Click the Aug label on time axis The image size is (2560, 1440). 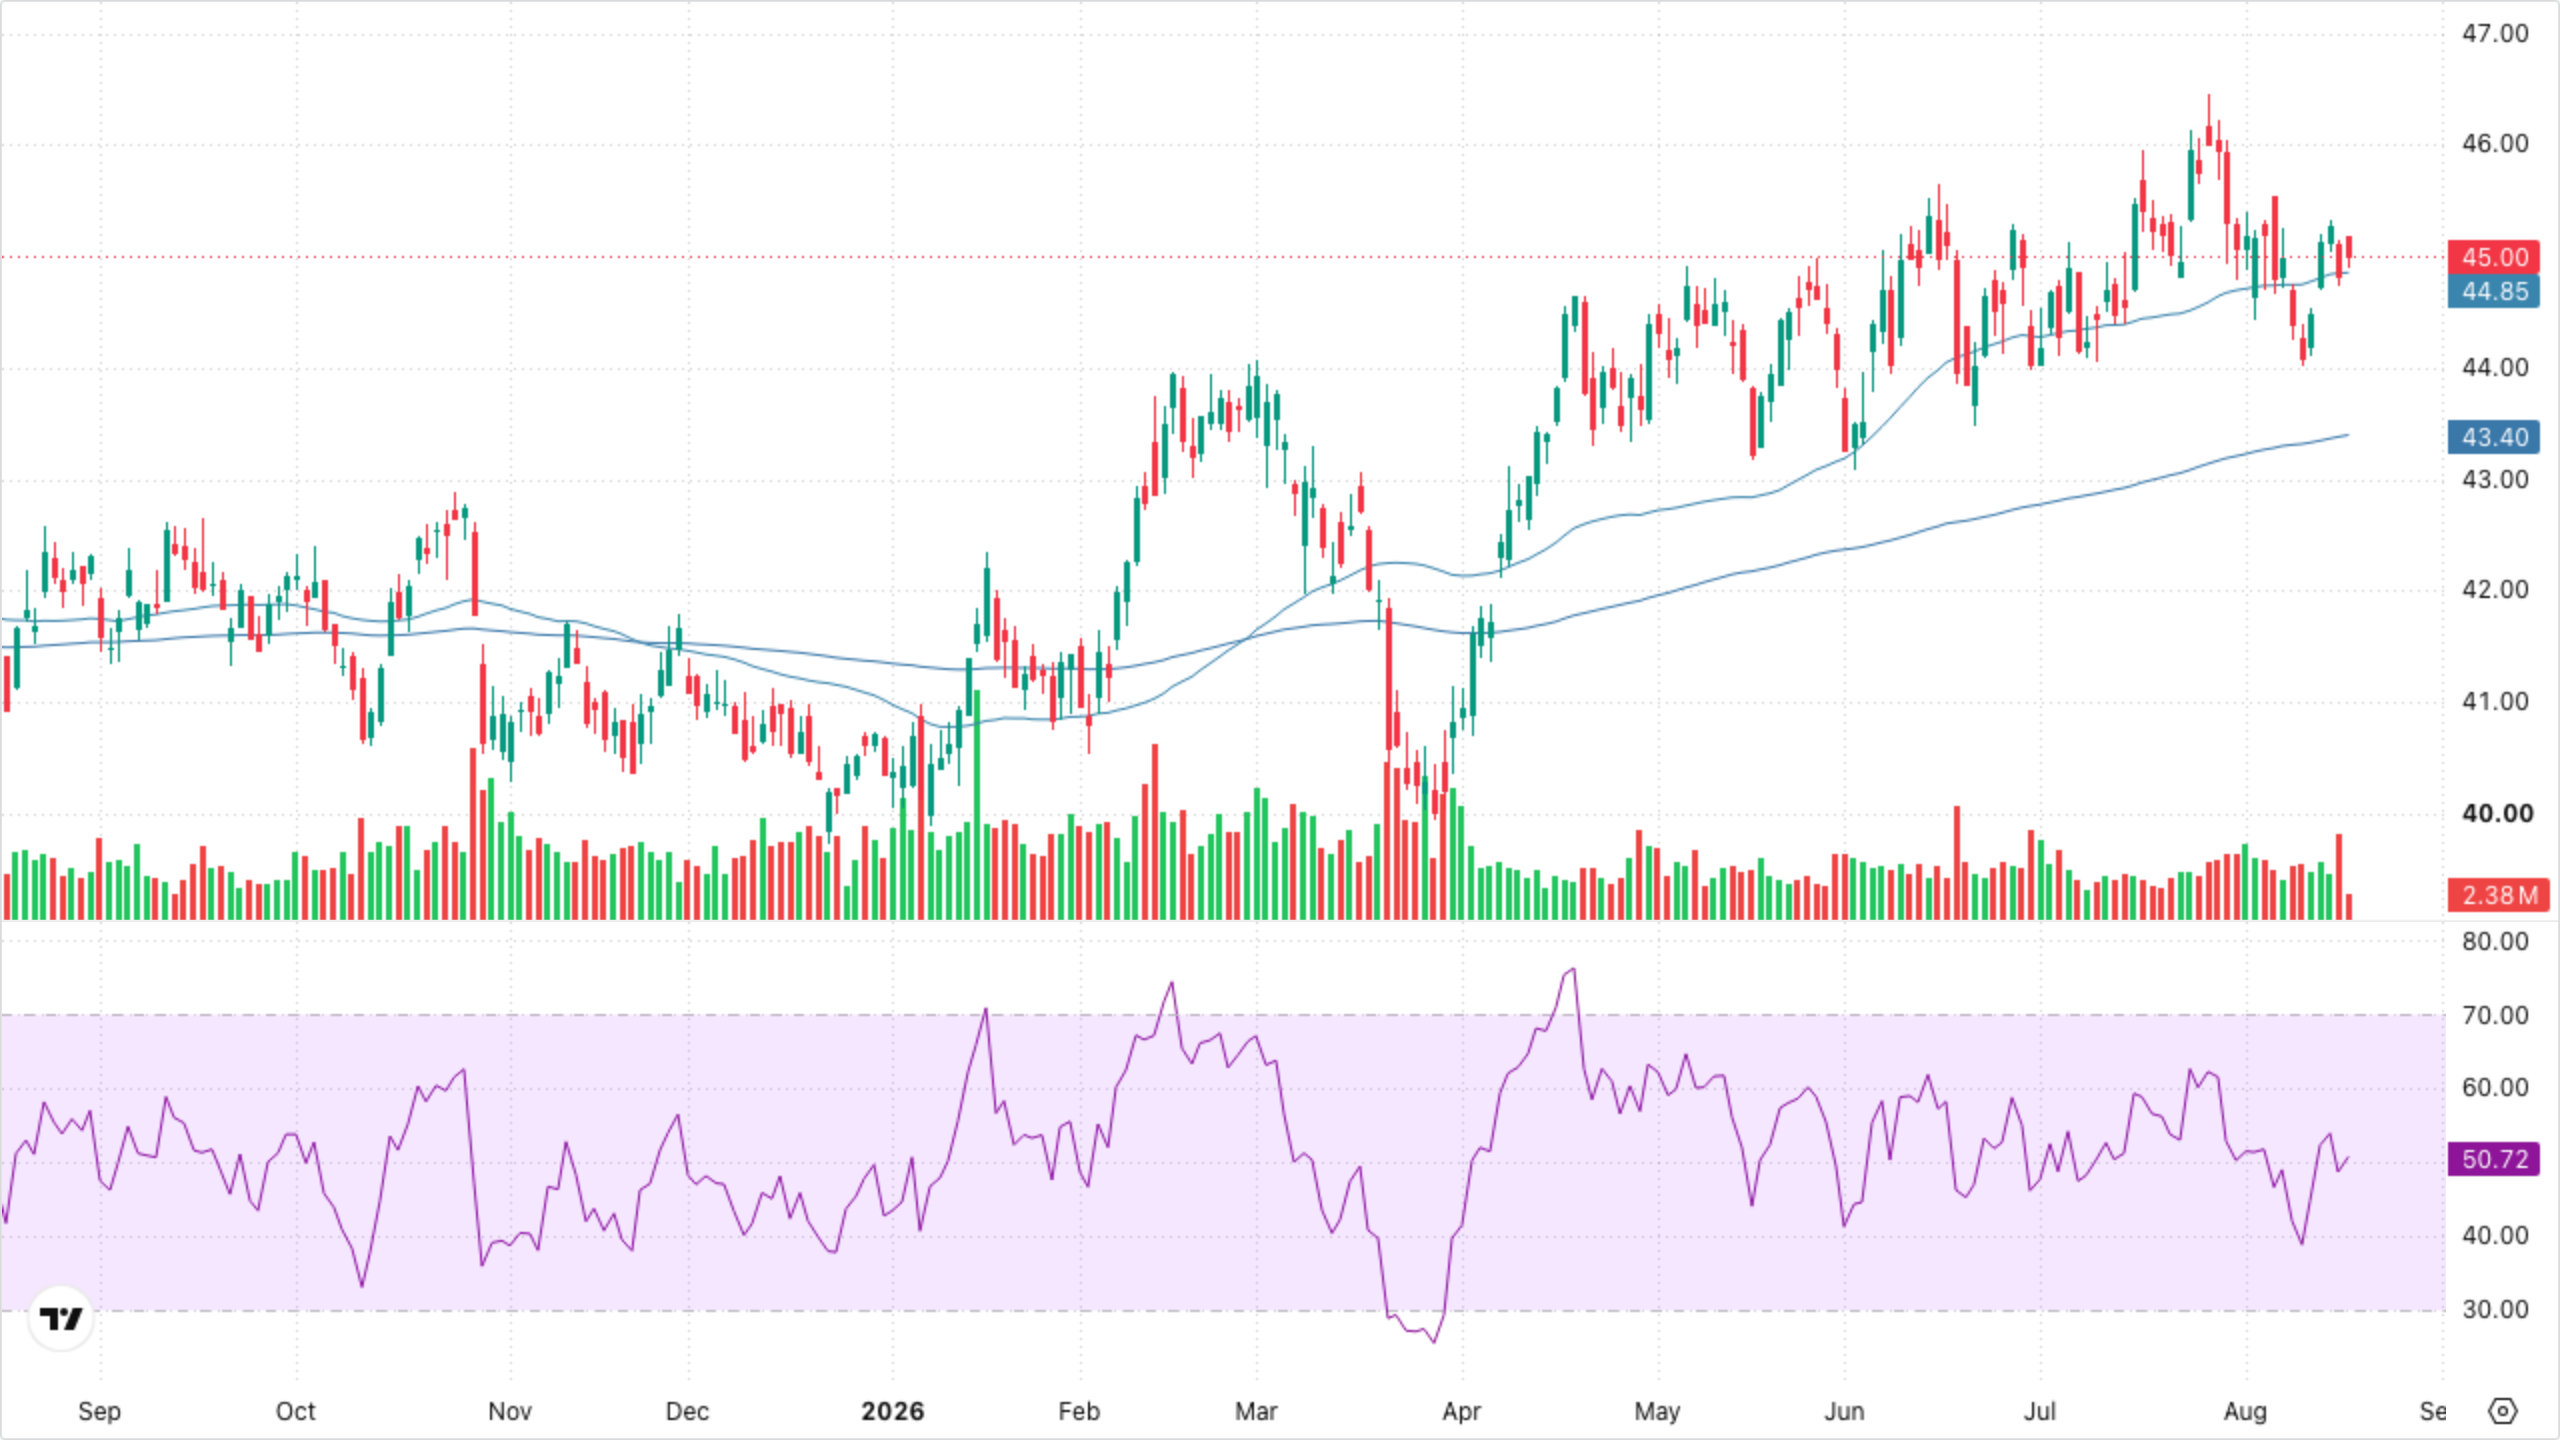pyautogui.click(x=2244, y=1411)
